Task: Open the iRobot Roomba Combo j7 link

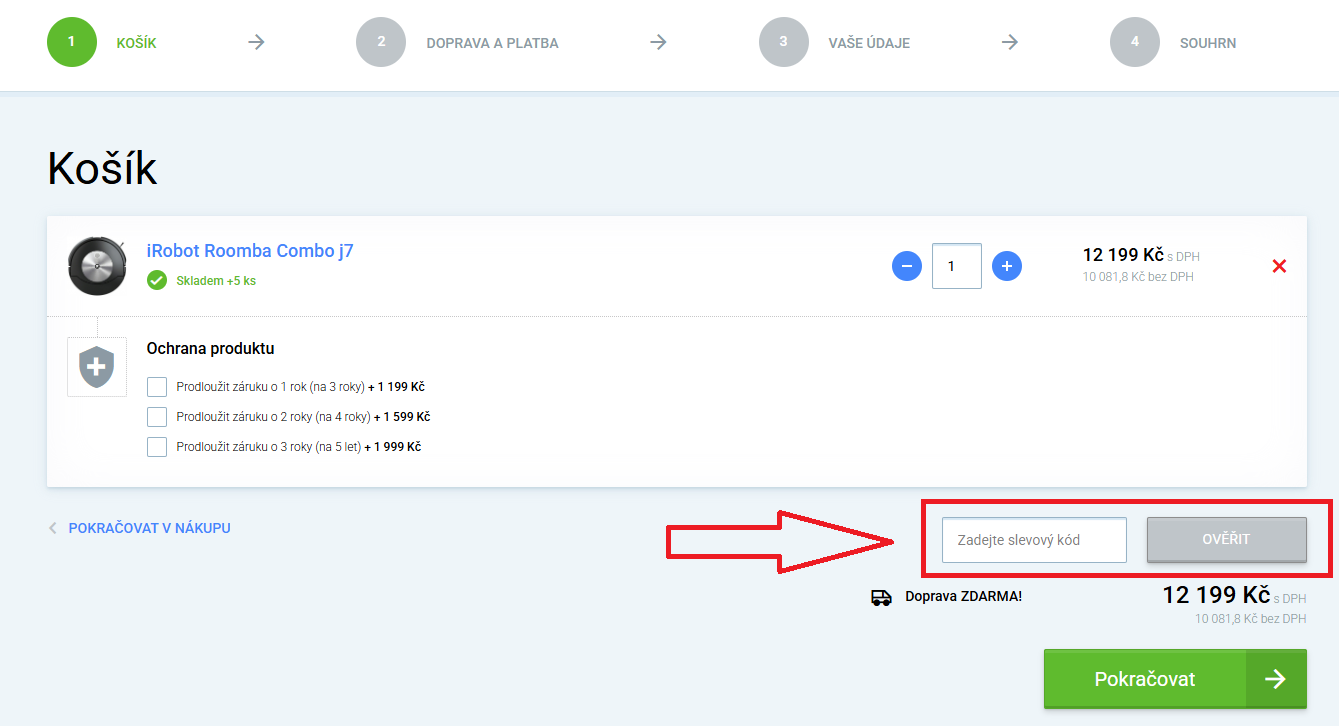Action: [x=250, y=251]
